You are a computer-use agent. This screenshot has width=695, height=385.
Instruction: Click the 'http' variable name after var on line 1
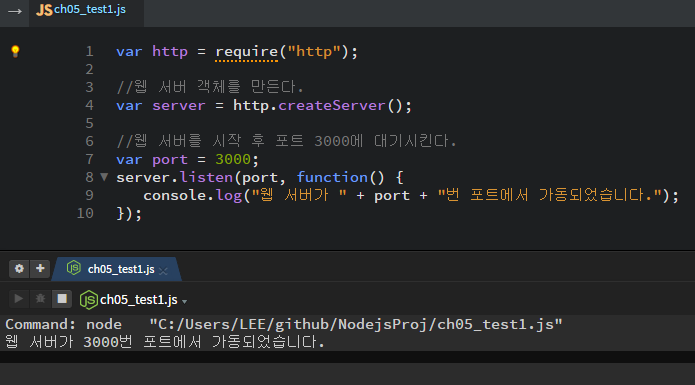[170, 52]
